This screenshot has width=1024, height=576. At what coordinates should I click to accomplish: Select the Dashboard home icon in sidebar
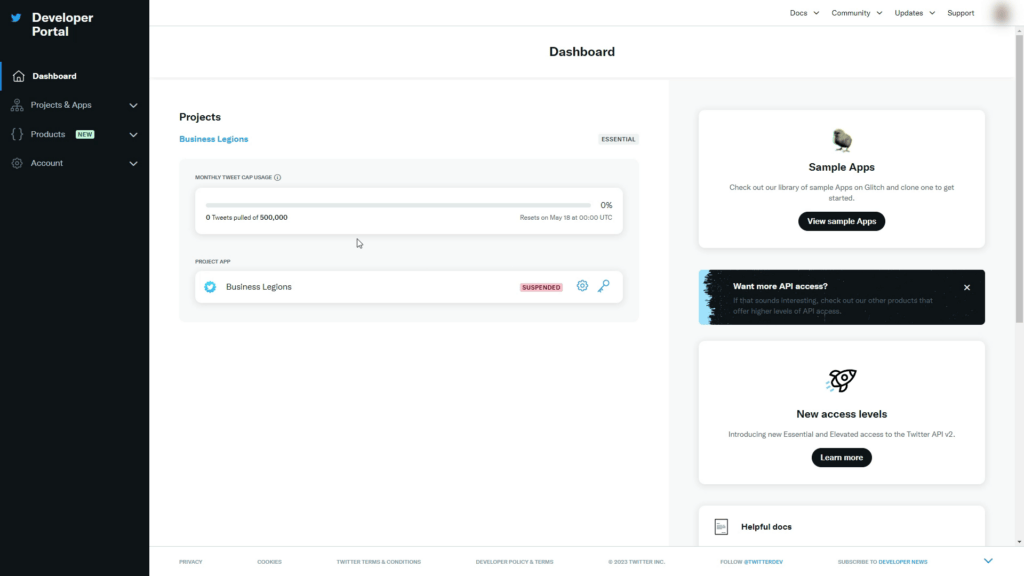18,75
